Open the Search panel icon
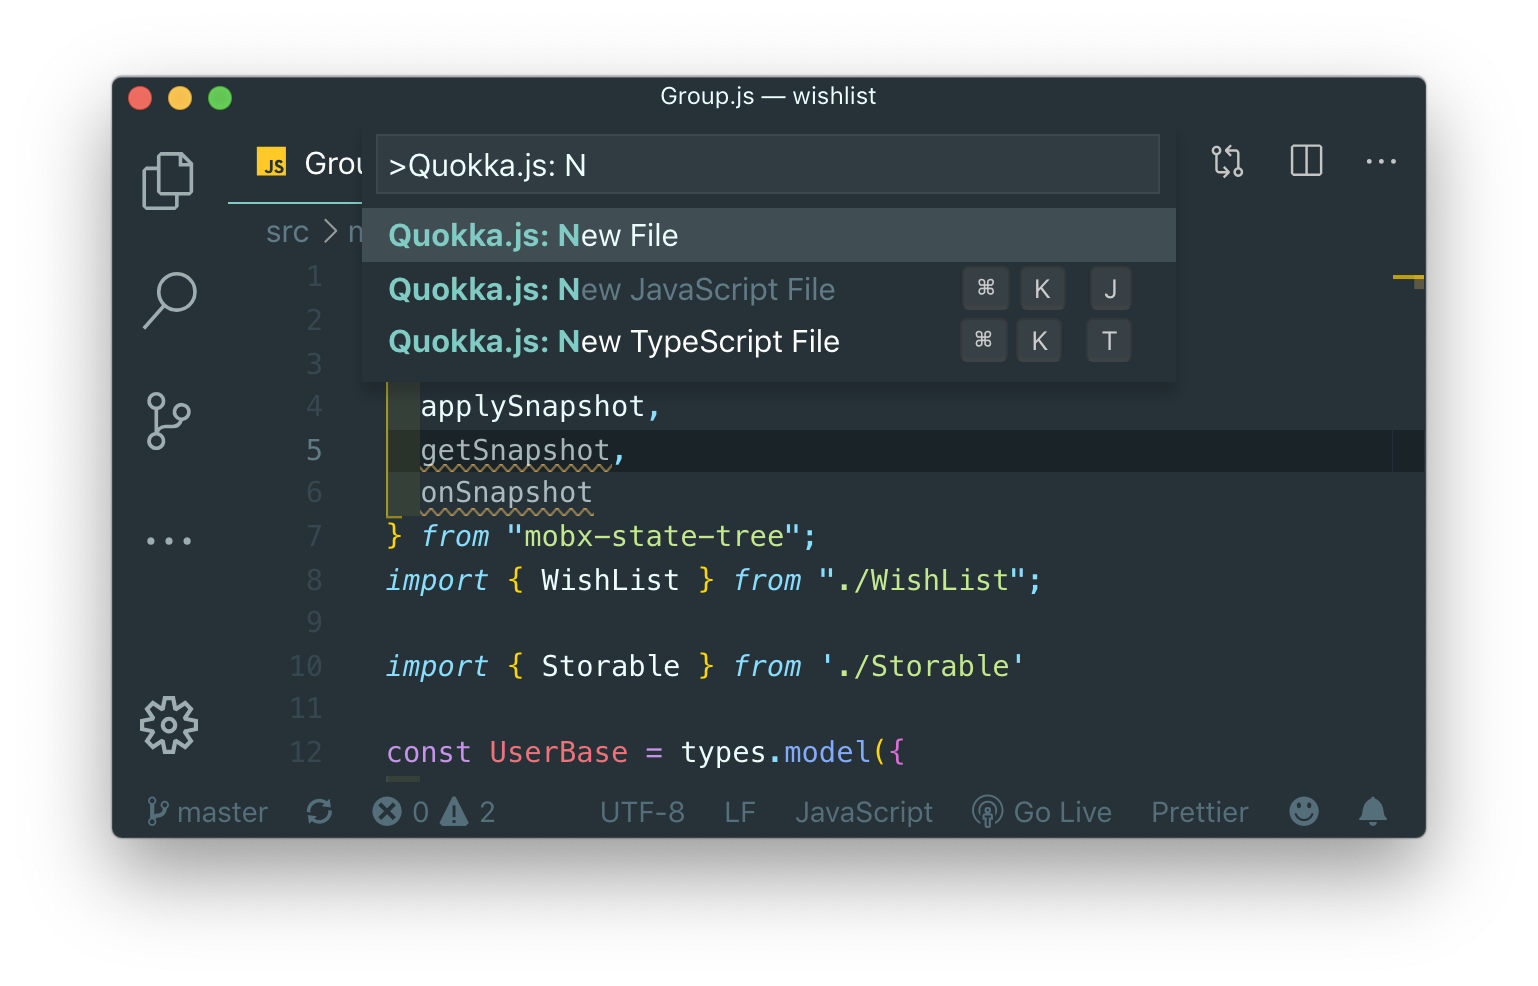Viewport: 1538px width, 986px height. coord(169,300)
